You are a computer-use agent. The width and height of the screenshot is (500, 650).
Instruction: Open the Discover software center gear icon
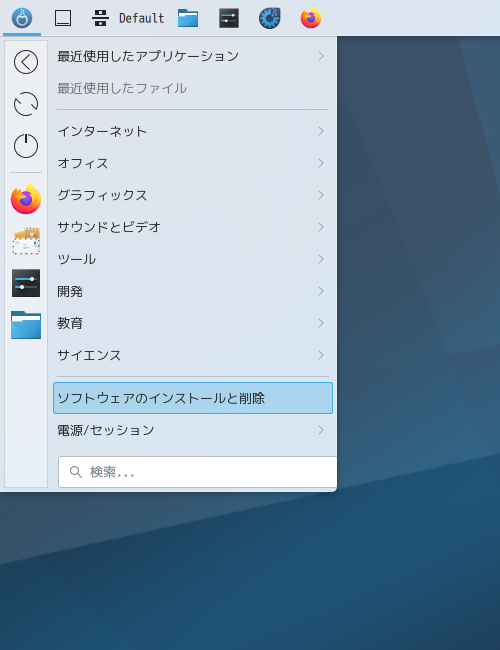click(270, 18)
